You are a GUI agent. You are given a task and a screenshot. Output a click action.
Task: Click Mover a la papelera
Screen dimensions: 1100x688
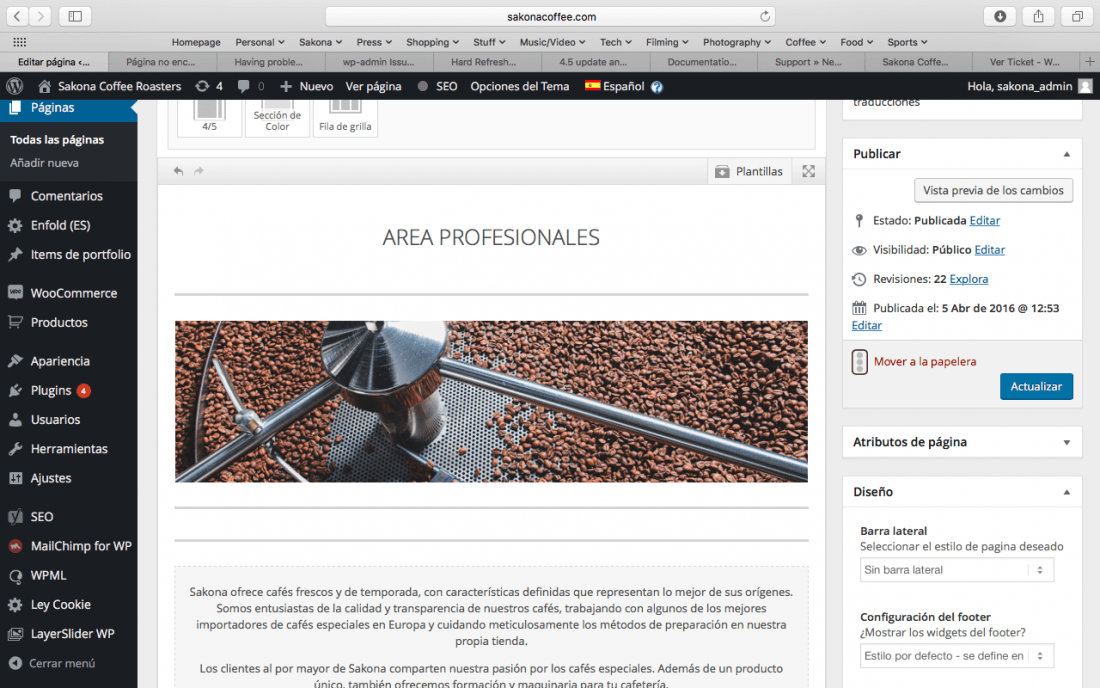pyautogui.click(x=925, y=362)
